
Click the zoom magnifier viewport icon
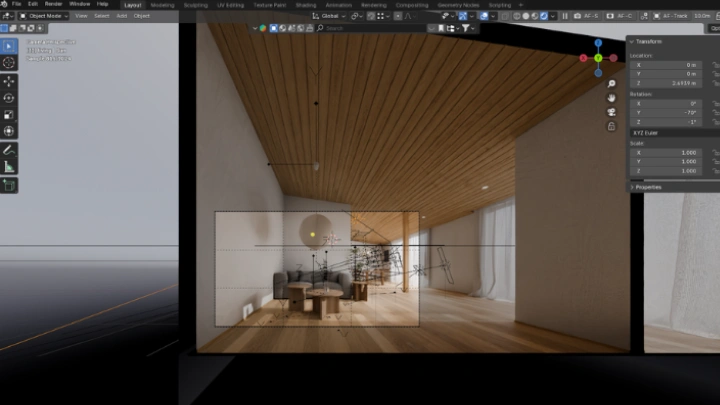pyautogui.click(x=611, y=84)
